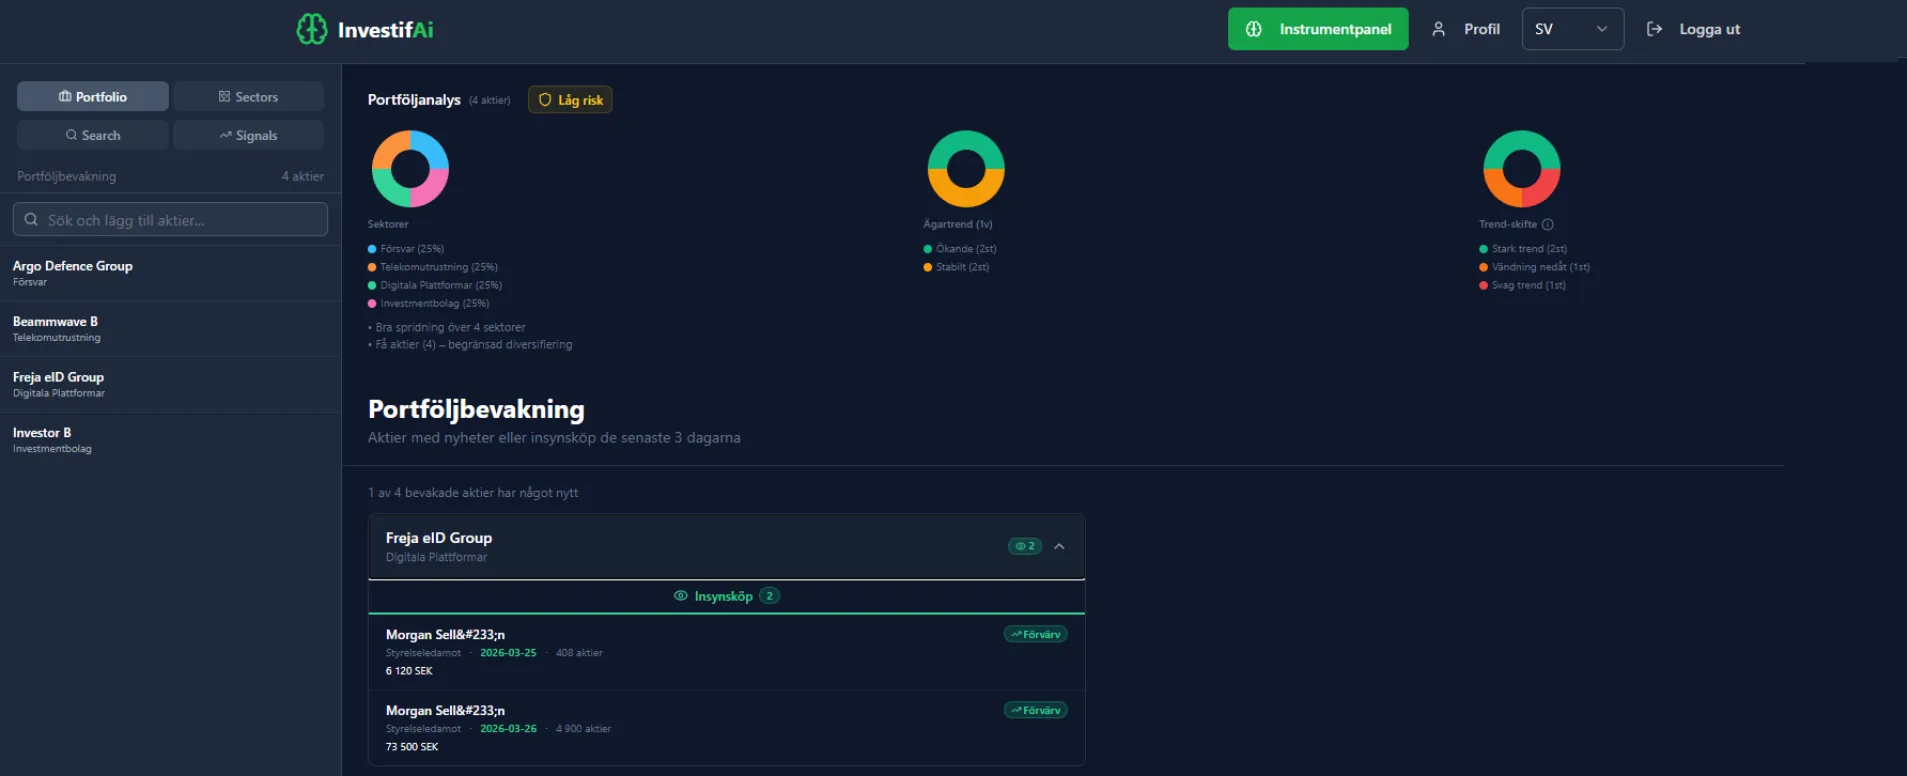Select Argo Defence Group in watchlist

[170, 273]
